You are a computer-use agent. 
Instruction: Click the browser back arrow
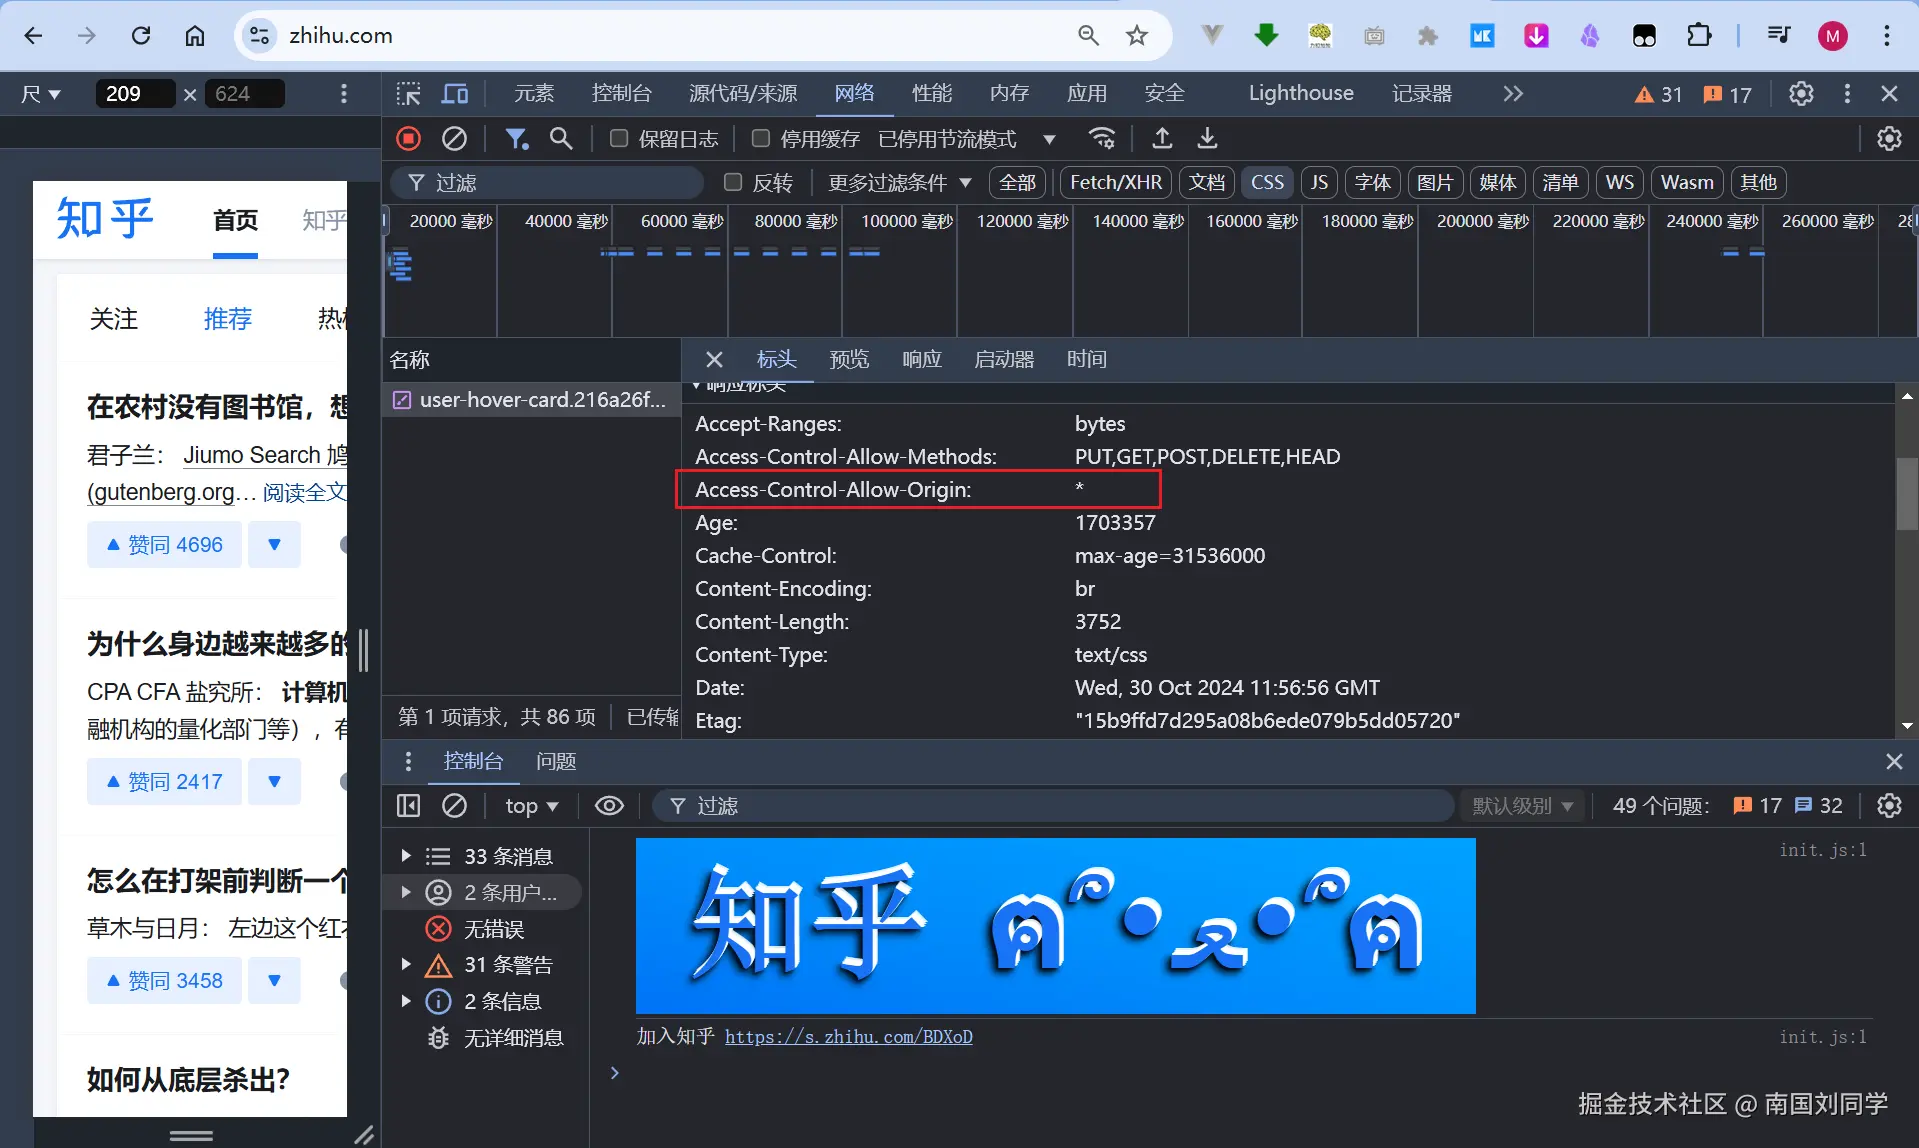(33, 36)
